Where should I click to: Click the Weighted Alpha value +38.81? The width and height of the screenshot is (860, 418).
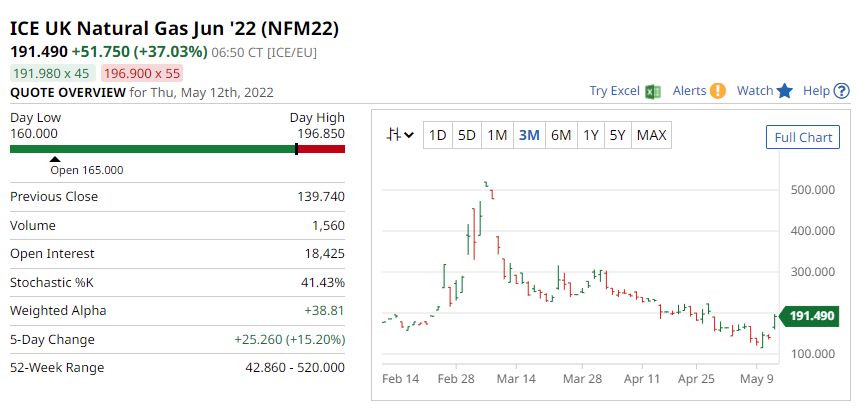(325, 310)
